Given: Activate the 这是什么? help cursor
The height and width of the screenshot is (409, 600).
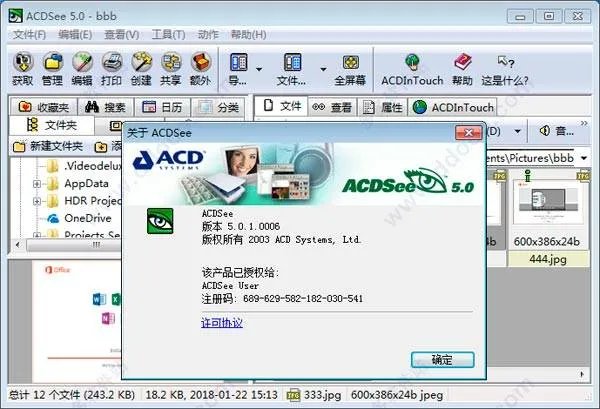Looking at the screenshot, I should (x=506, y=62).
